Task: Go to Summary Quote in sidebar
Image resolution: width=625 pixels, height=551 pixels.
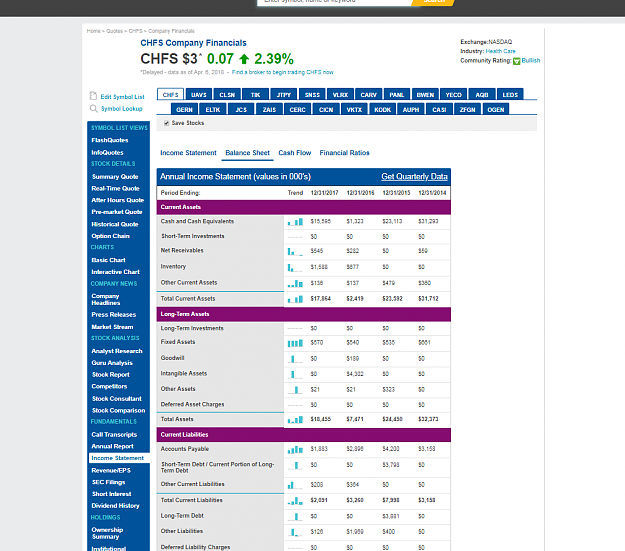Action: (x=115, y=177)
